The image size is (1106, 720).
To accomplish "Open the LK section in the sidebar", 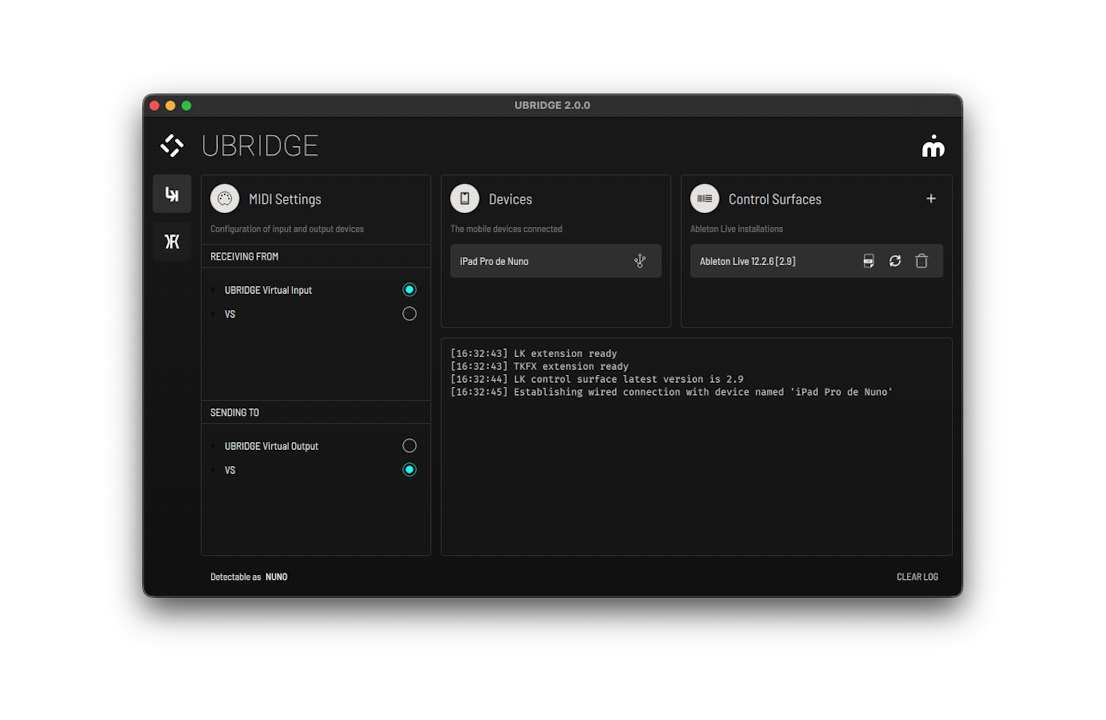I will (171, 194).
